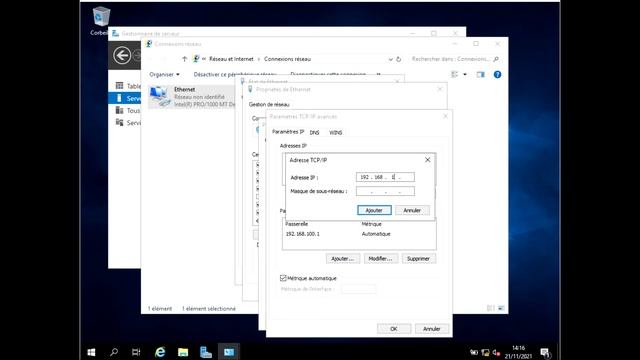The width and height of the screenshot is (640, 360).
Task: Click Ajouter in Adresse TCP/IP dialog
Action: (374, 210)
